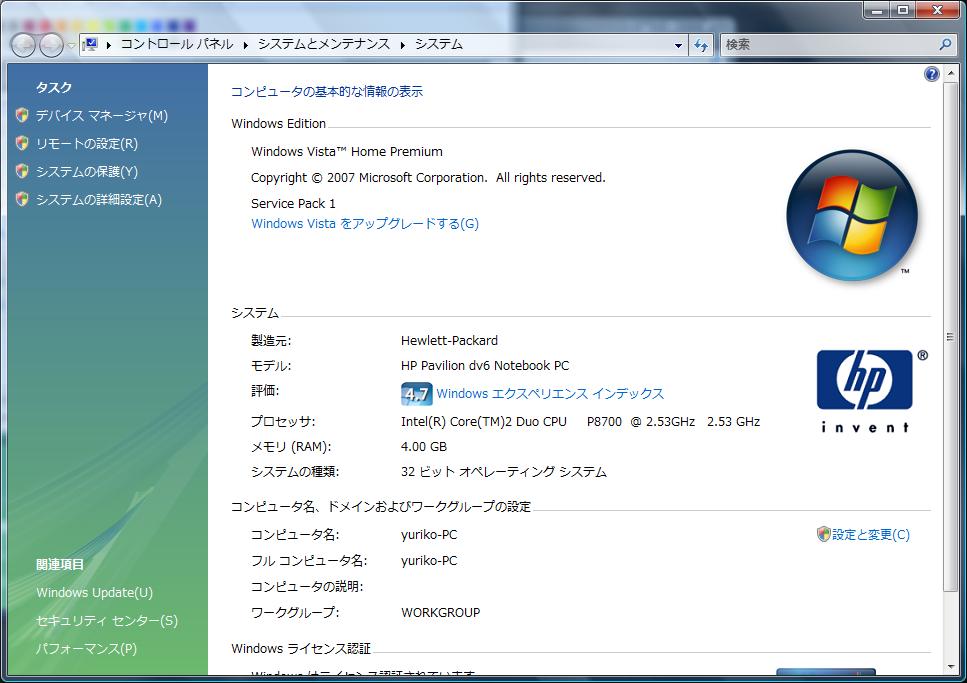Screen dimensions: 967x683
Task: Click the scrollbar up arrow
Action: coord(950,73)
